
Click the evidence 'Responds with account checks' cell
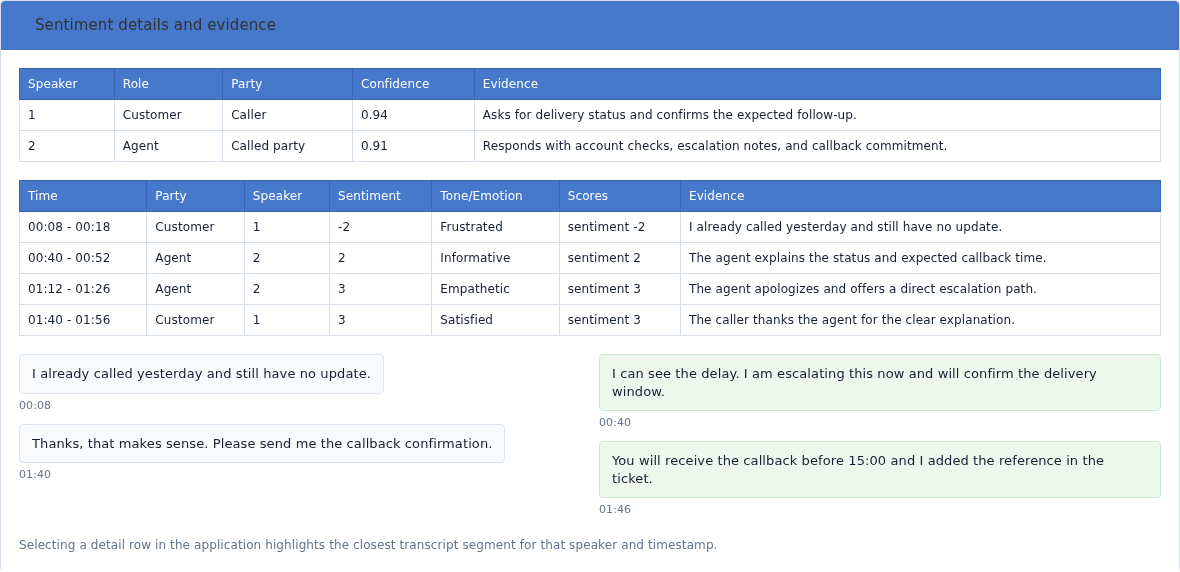[x=817, y=146]
